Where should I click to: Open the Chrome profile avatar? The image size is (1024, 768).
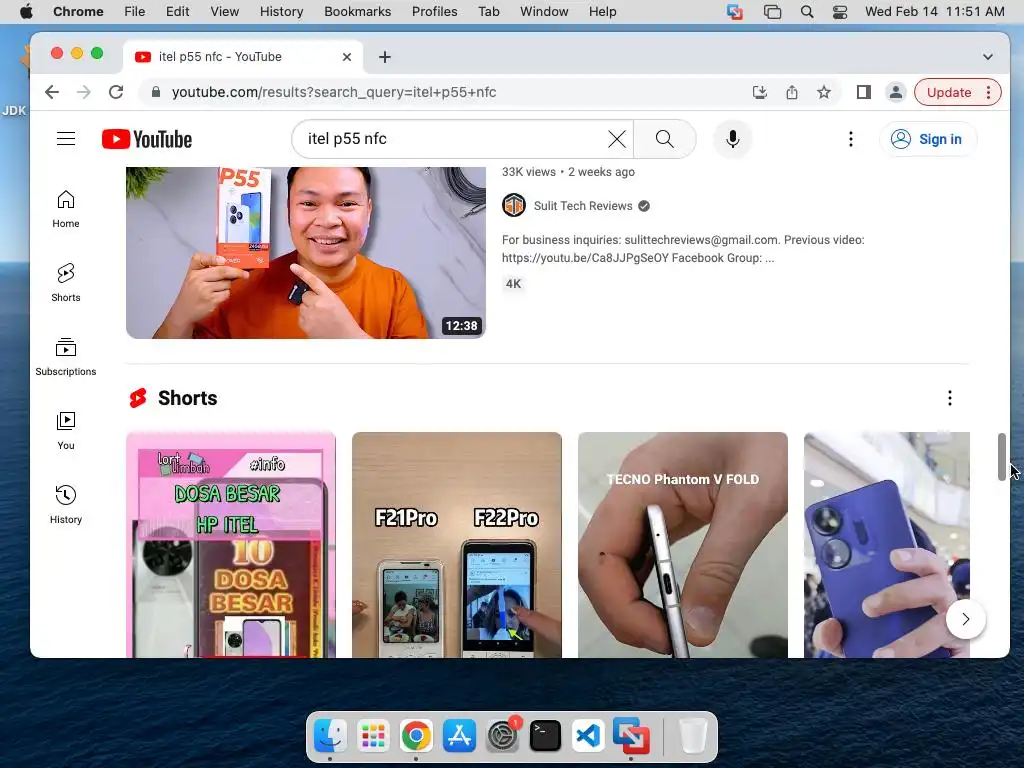click(x=896, y=92)
